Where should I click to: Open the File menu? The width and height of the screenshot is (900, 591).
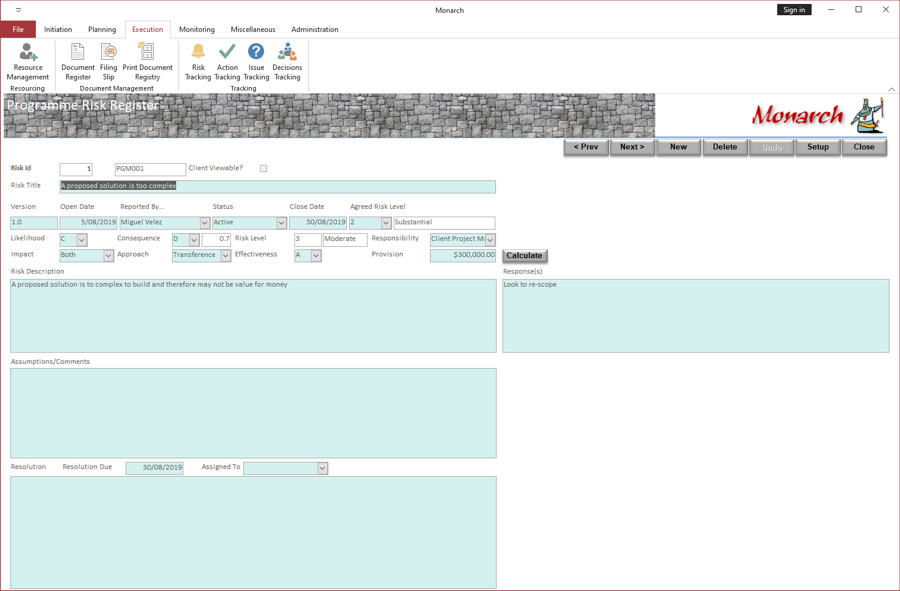18,29
